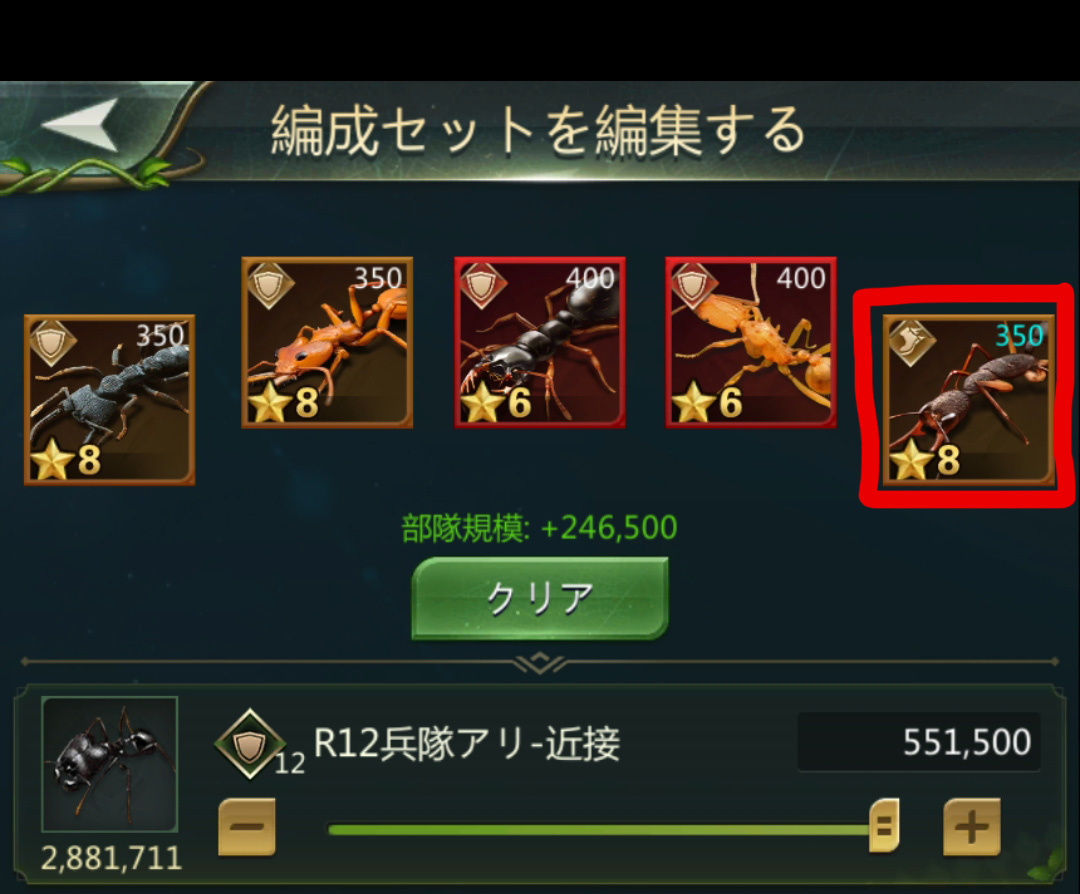Tap shield badge on orange ant card
The image size is (1080, 894).
269,284
